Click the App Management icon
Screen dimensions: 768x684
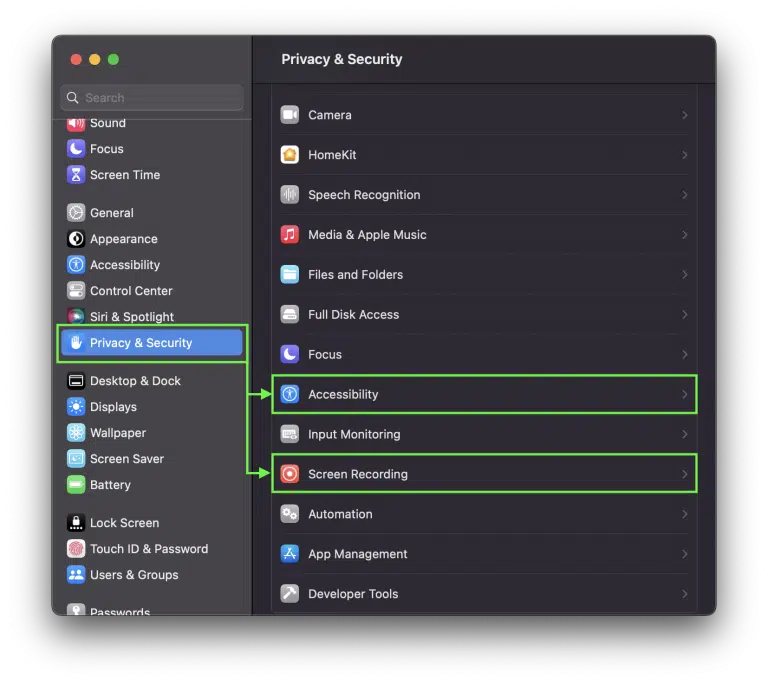click(x=289, y=554)
